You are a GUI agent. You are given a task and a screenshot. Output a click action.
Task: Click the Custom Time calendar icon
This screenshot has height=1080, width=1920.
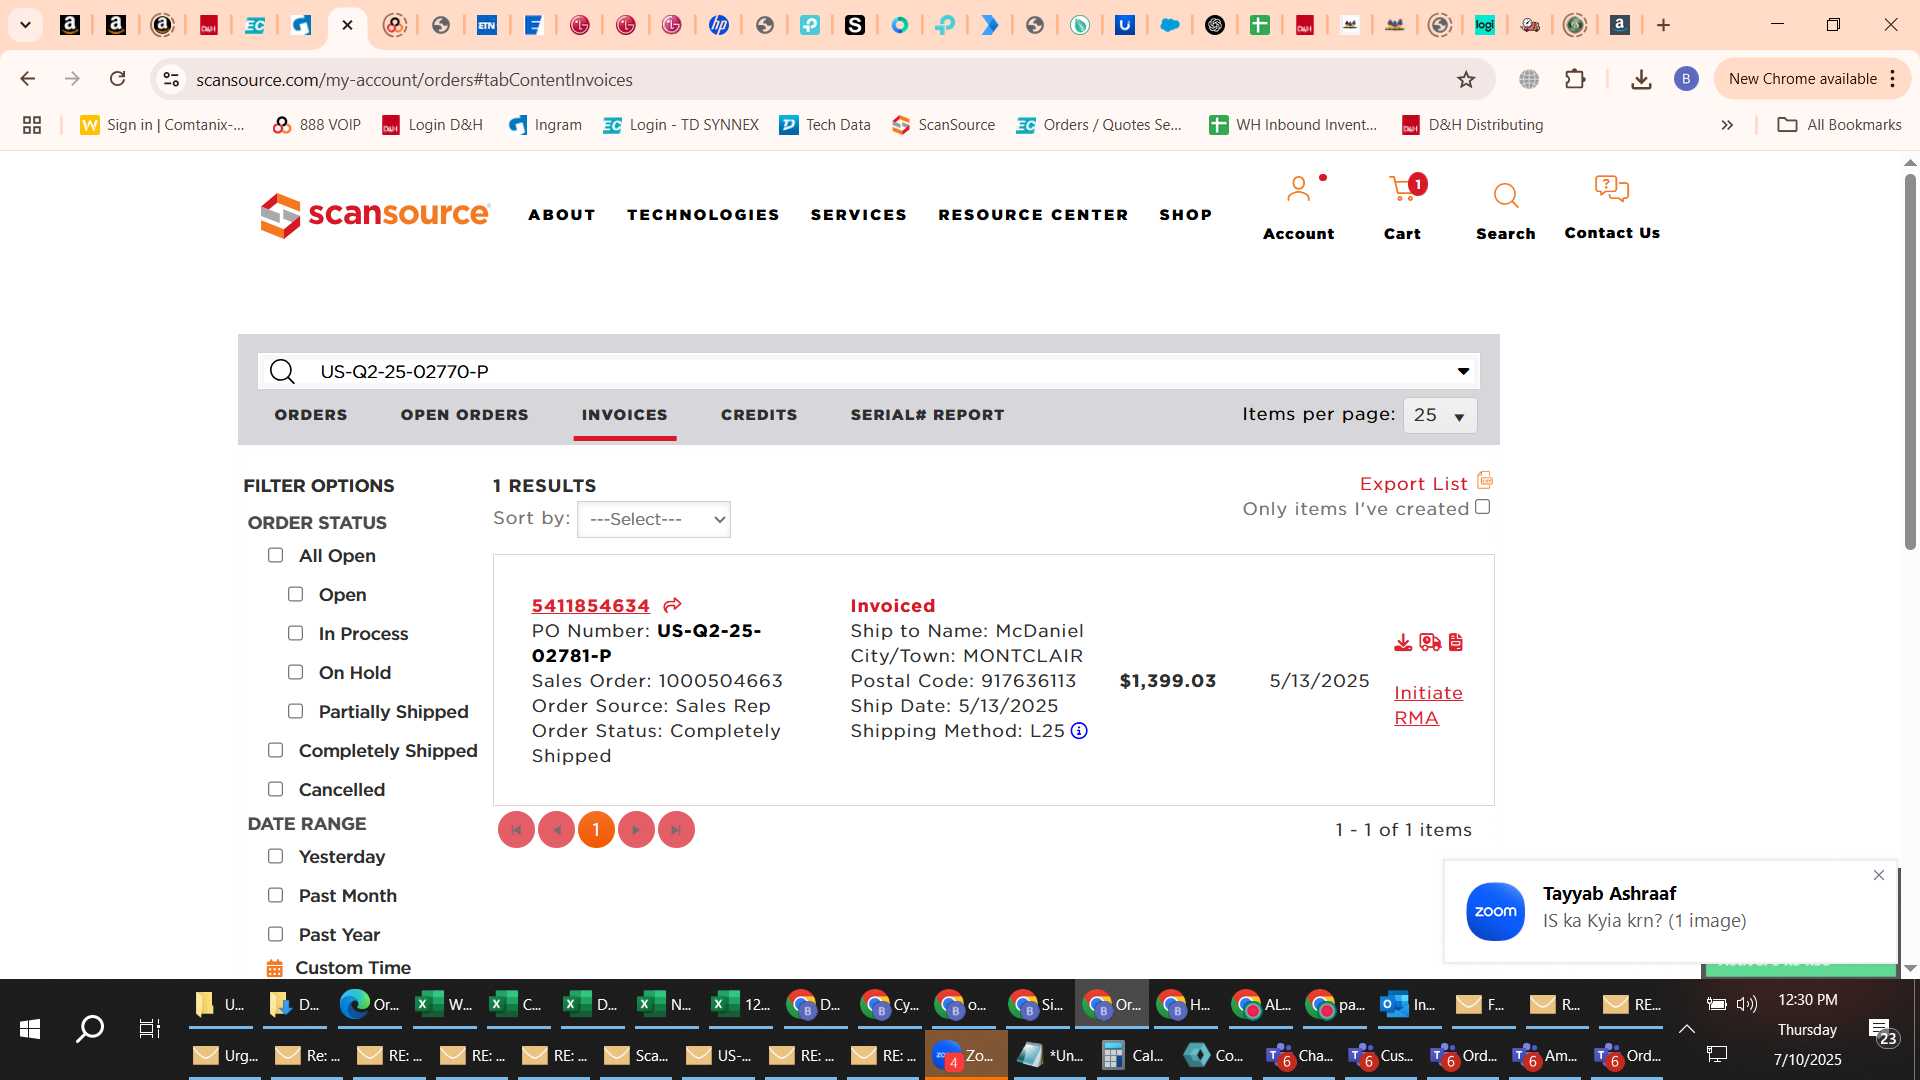click(274, 968)
